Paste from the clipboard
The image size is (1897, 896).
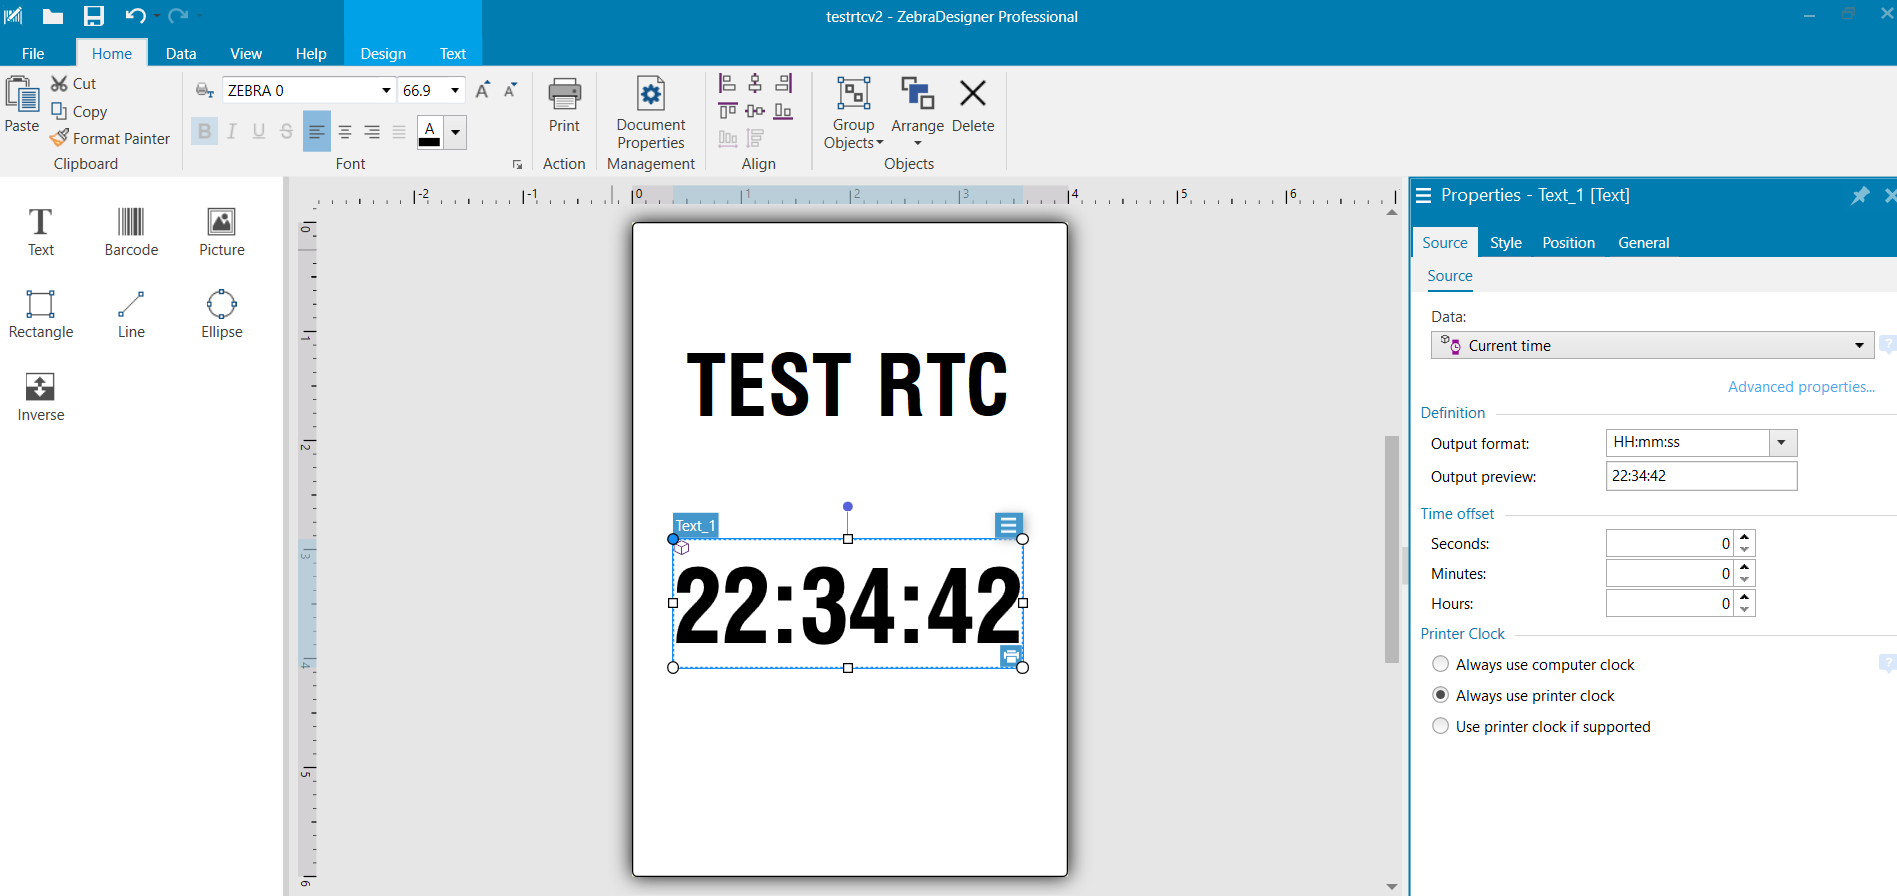coord(22,104)
